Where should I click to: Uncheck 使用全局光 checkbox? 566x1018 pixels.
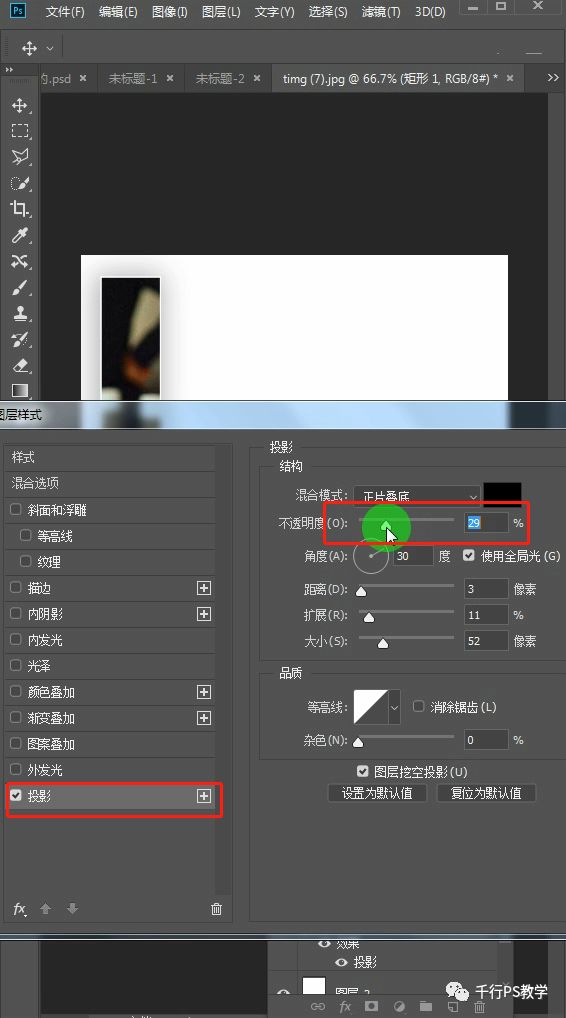(469, 556)
